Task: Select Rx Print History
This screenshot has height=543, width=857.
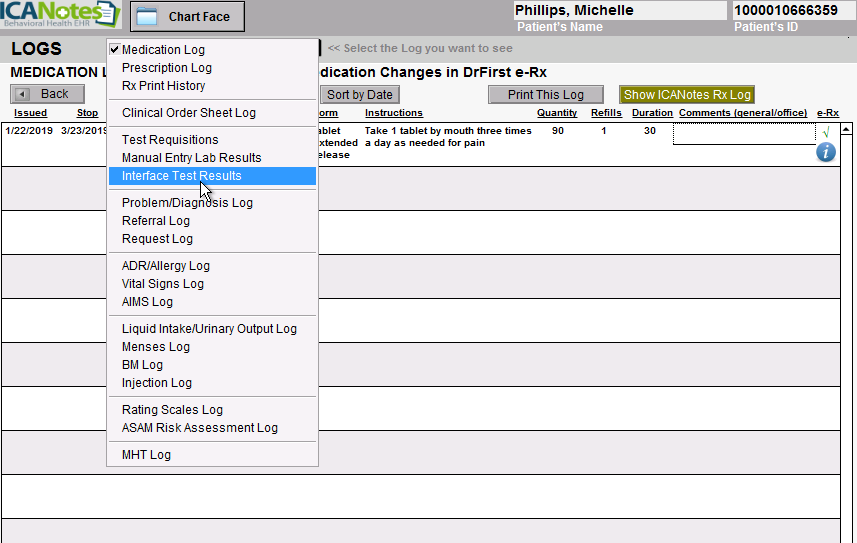Action: (163, 86)
